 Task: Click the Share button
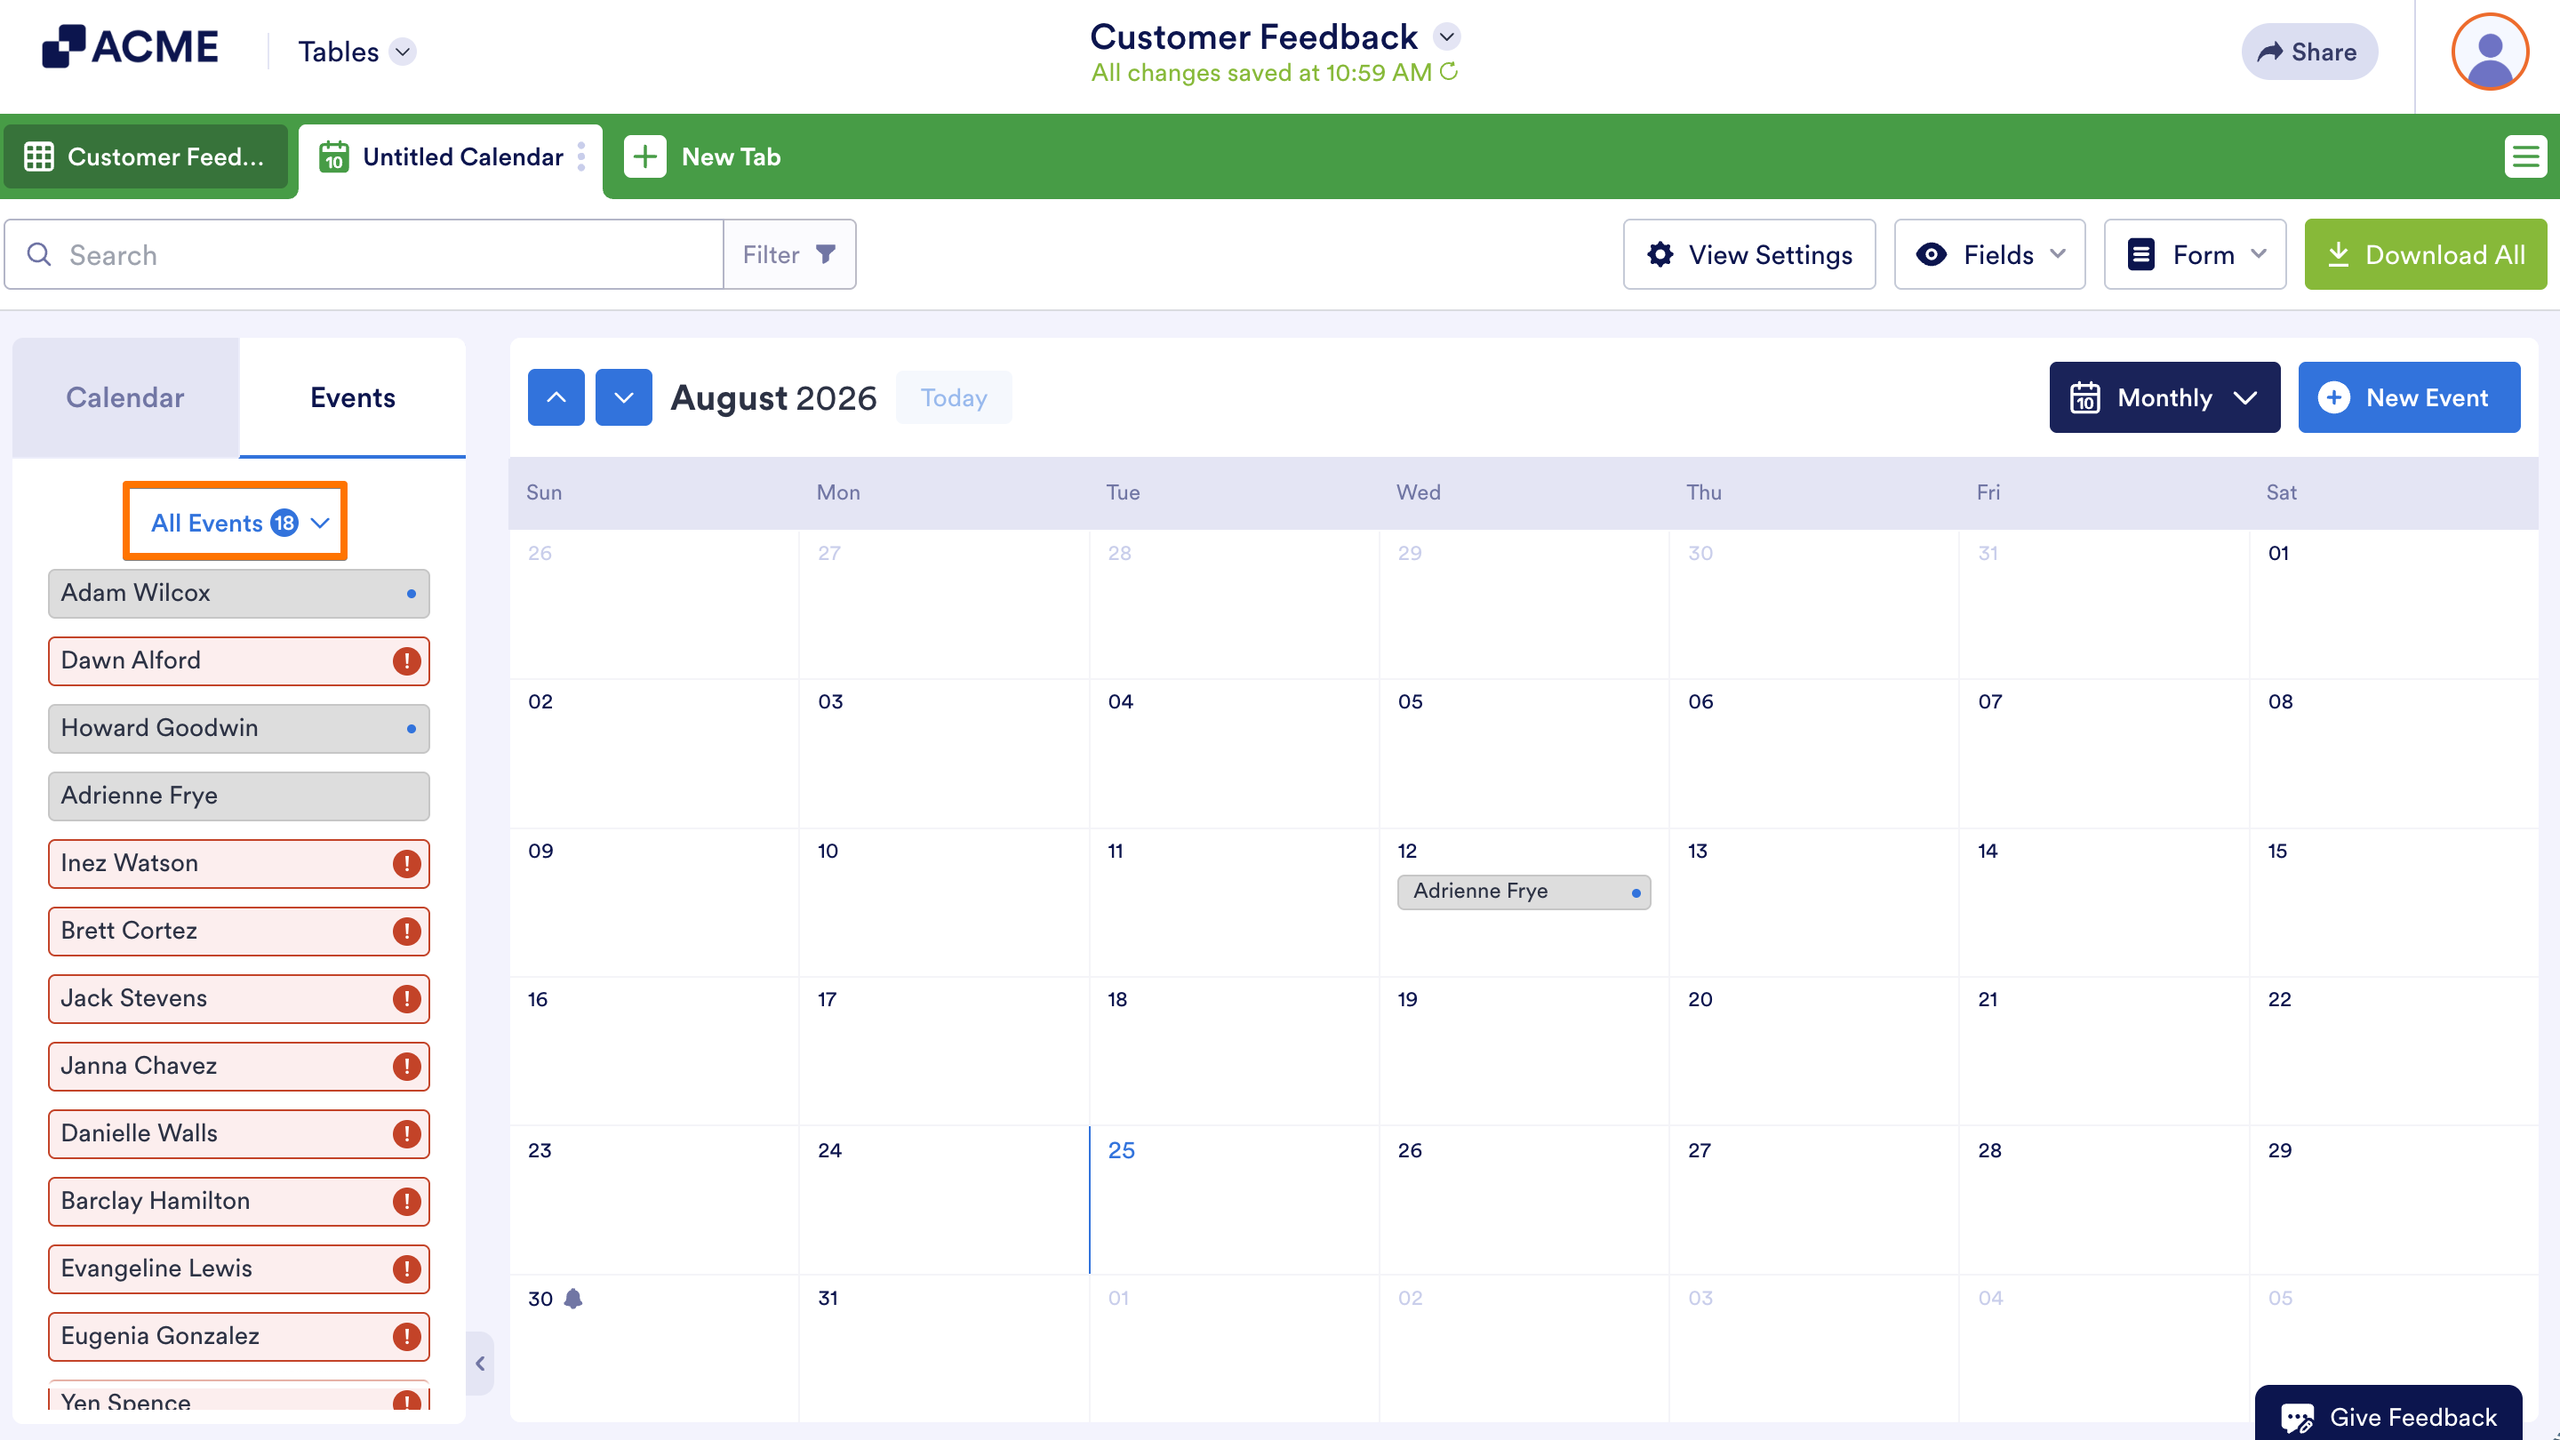point(2309,52)
